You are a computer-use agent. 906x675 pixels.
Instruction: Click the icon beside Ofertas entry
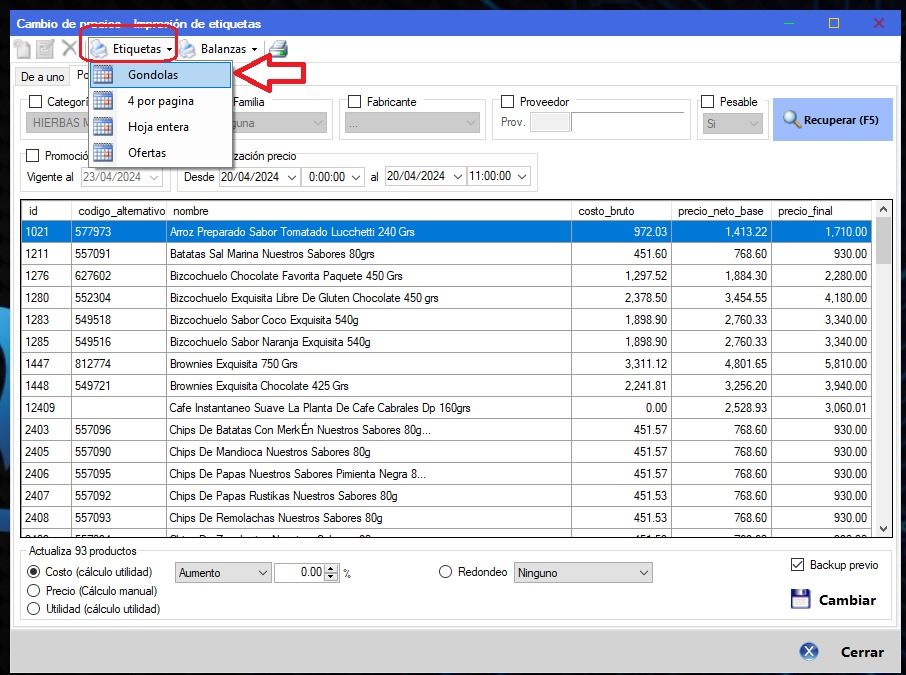[x=103, y=153]
